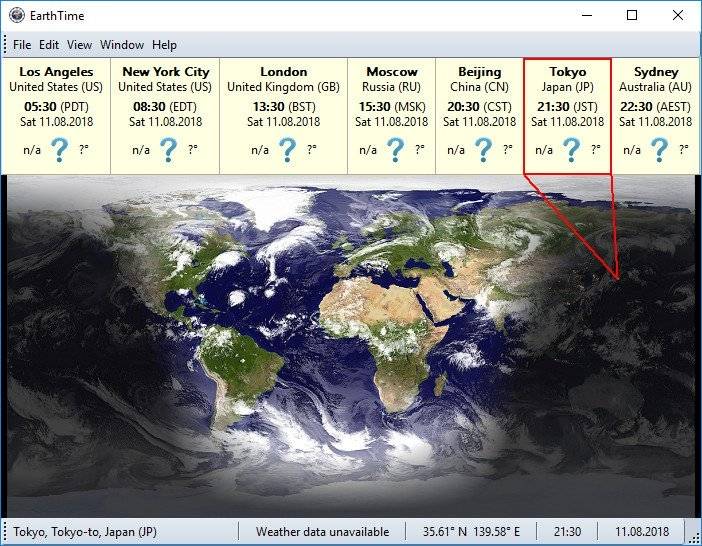Image resolution: width=702 pixels, height=546 pixels.
Task: Click the 20:30 (CST) time
Action: click(x=479, y=107)
